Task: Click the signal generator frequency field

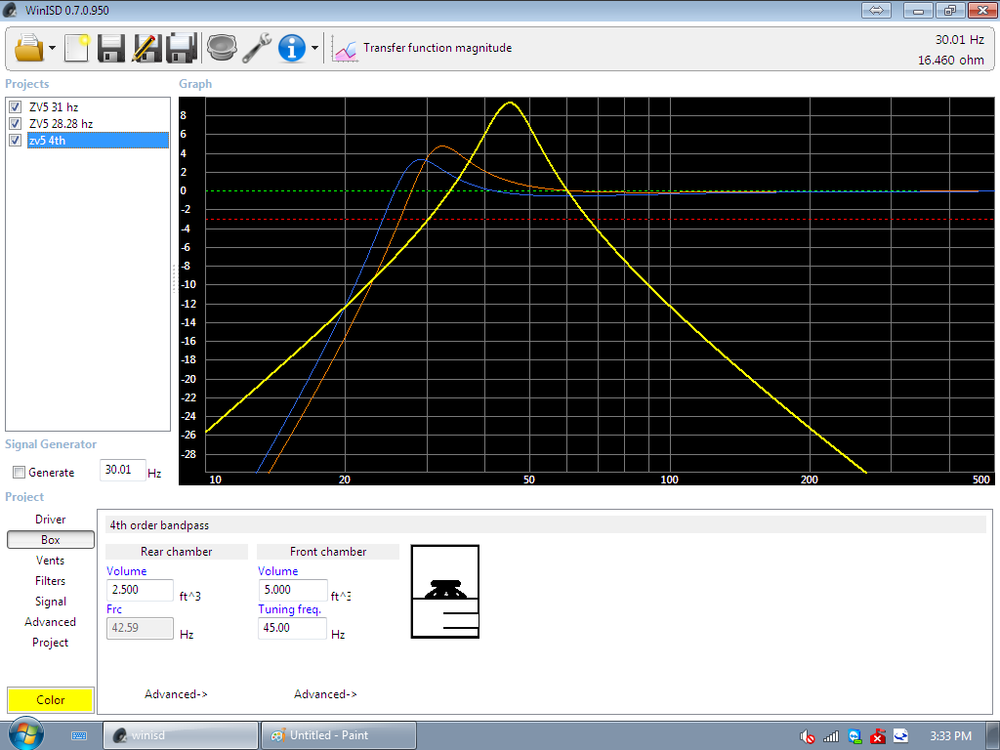Action: pyautogui.click(x=122, y=470)
